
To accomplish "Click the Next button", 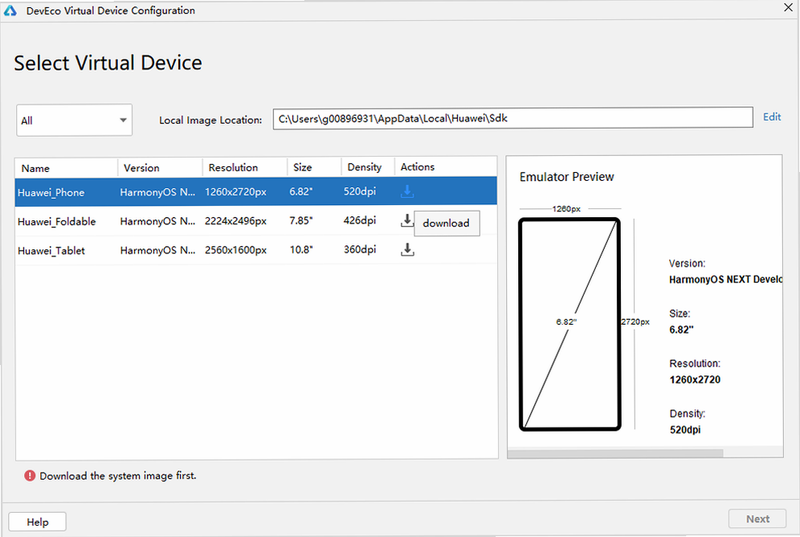I will (758, 519).
